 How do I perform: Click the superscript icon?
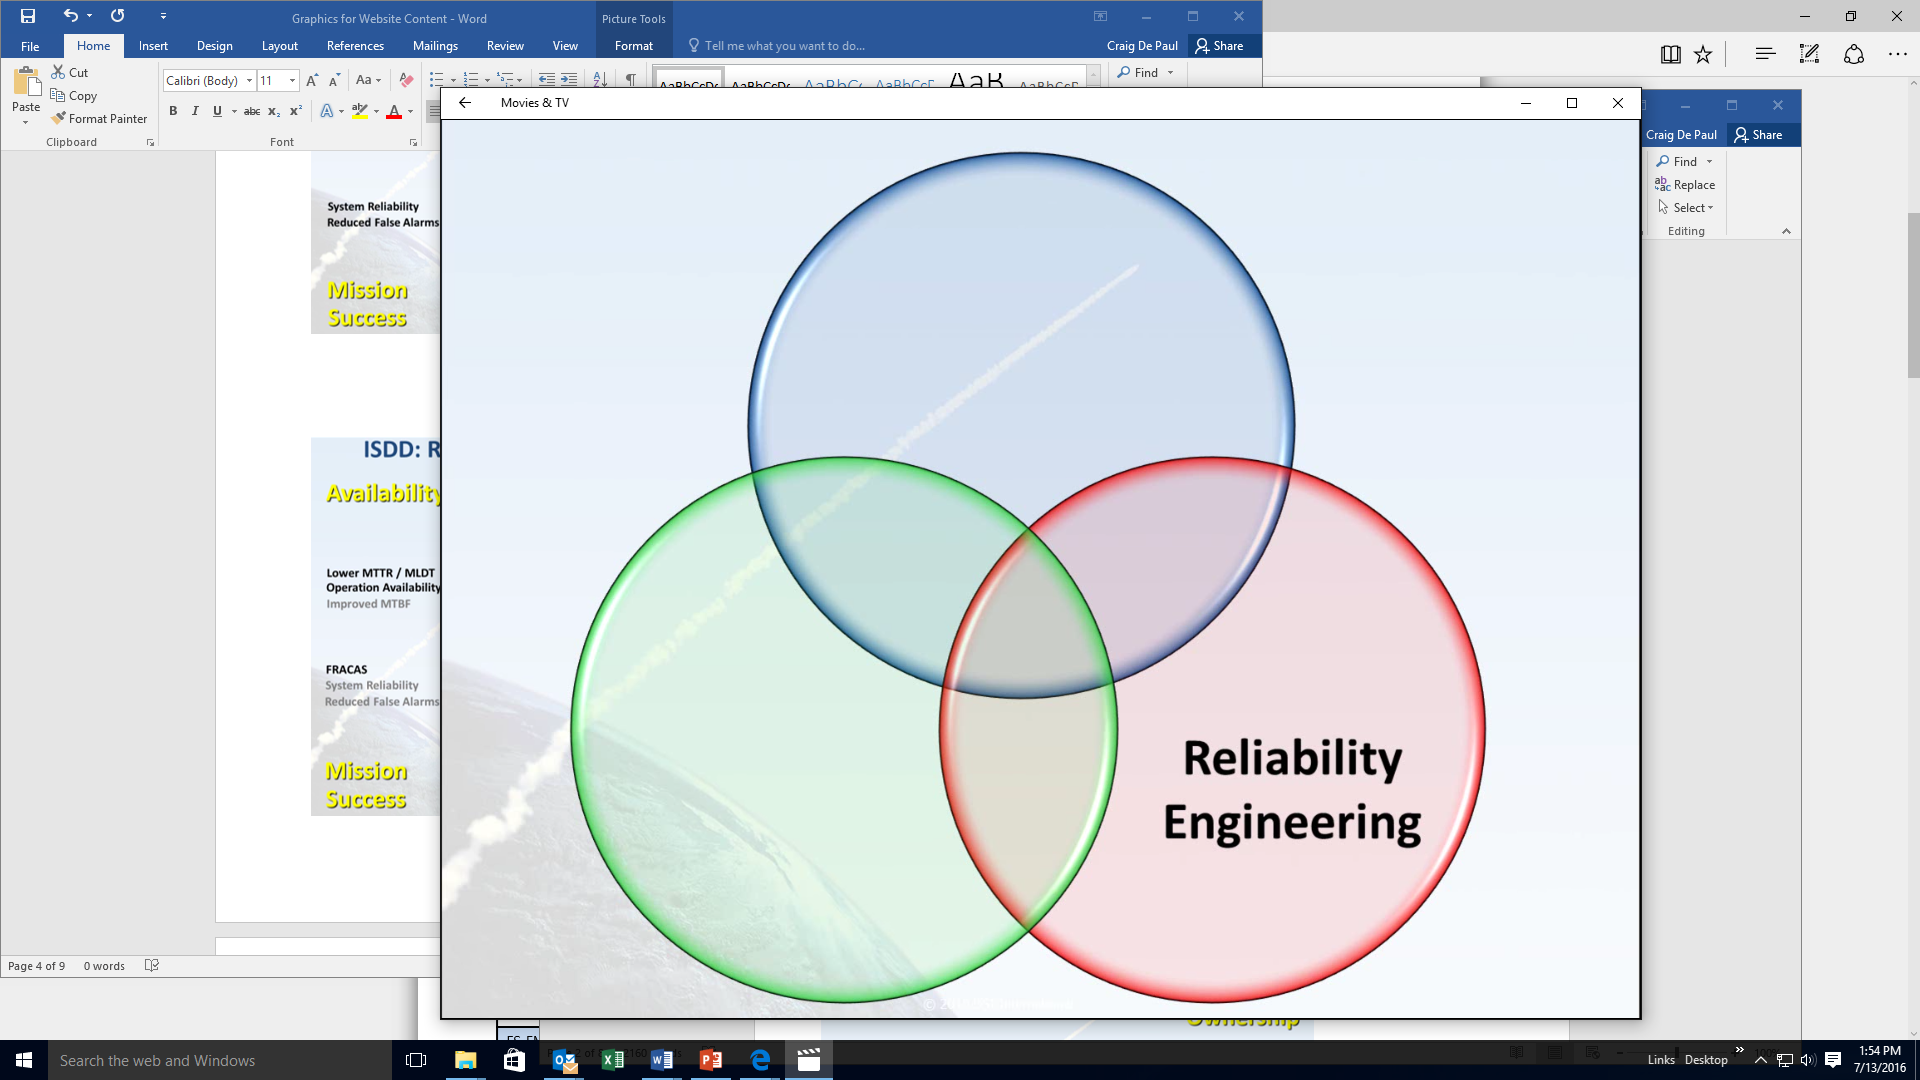coord(296,111)
